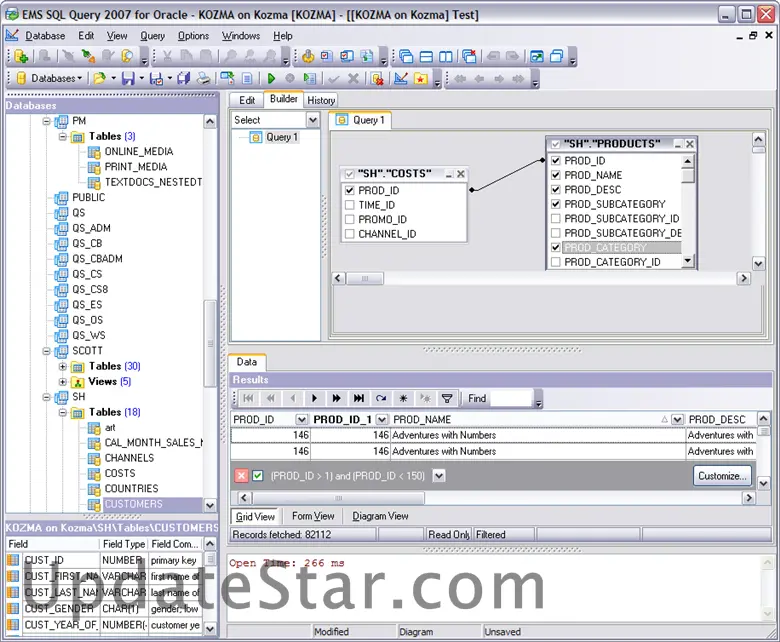This screenshot has width=780, height=642.
Task: Click the Last Record button in Results
Action: tap(358, 398)
